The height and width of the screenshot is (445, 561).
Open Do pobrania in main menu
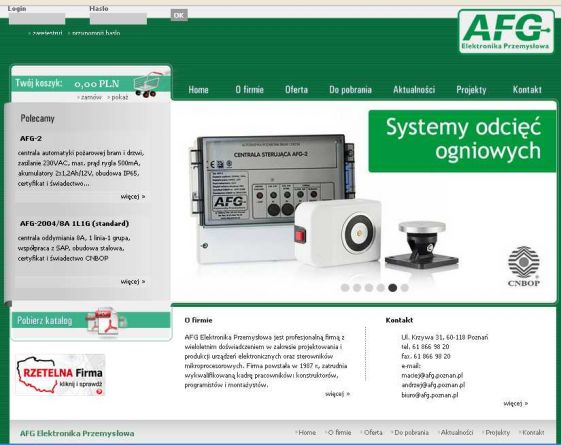click(350, 89)
